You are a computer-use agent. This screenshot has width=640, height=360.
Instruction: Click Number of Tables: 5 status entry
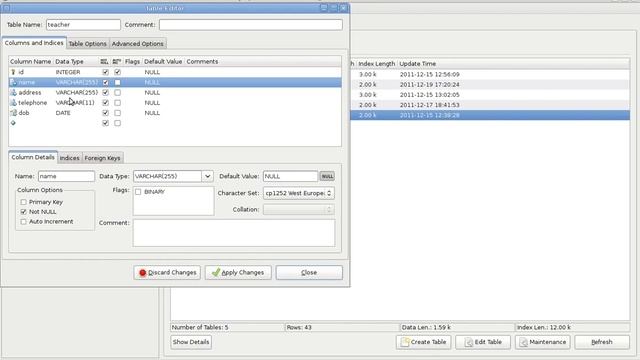[200, 327]
